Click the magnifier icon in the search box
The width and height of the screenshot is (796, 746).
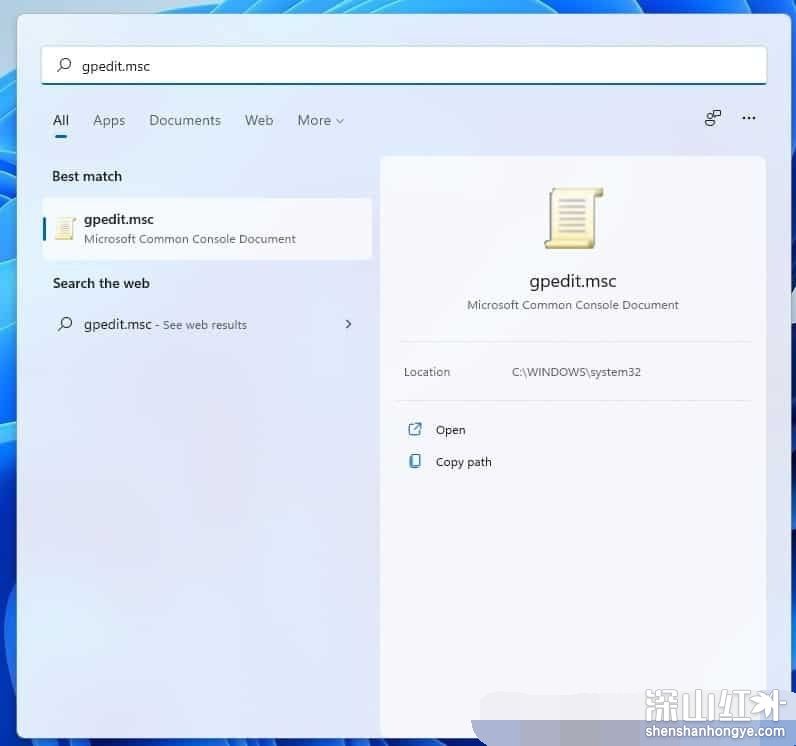pos(64,65)
